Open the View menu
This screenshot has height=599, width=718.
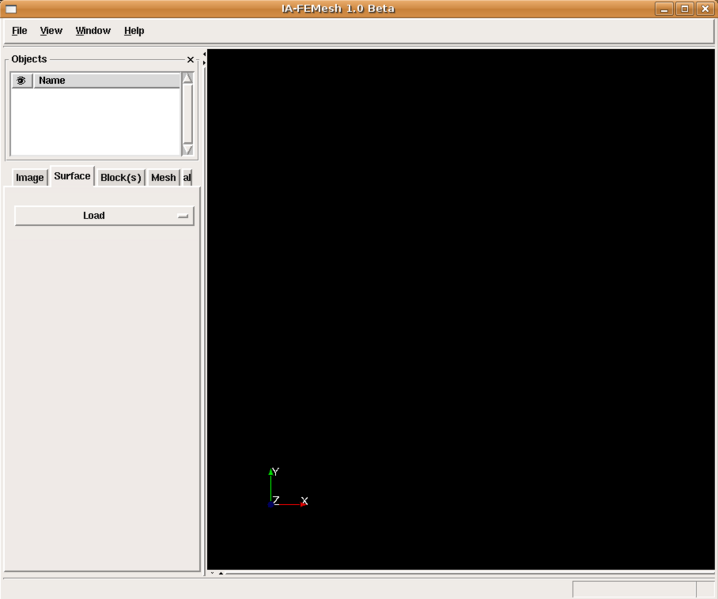[x=51, y=31]
